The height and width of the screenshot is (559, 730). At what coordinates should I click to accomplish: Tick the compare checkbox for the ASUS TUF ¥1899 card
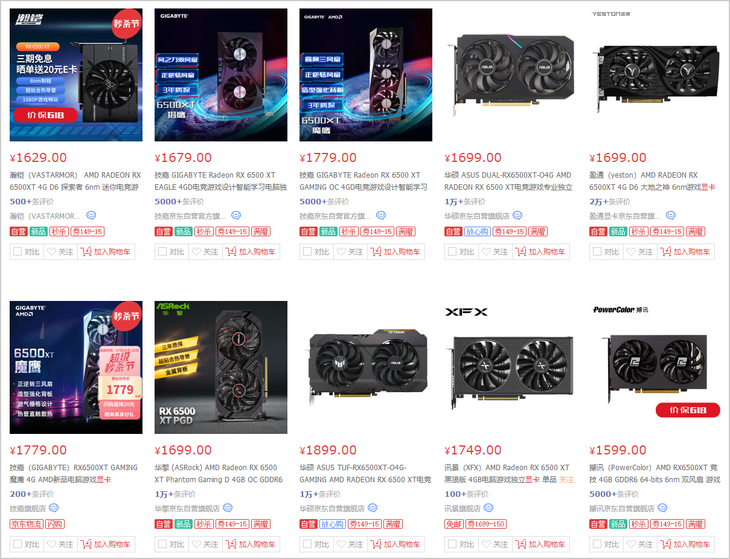[307, 544]
